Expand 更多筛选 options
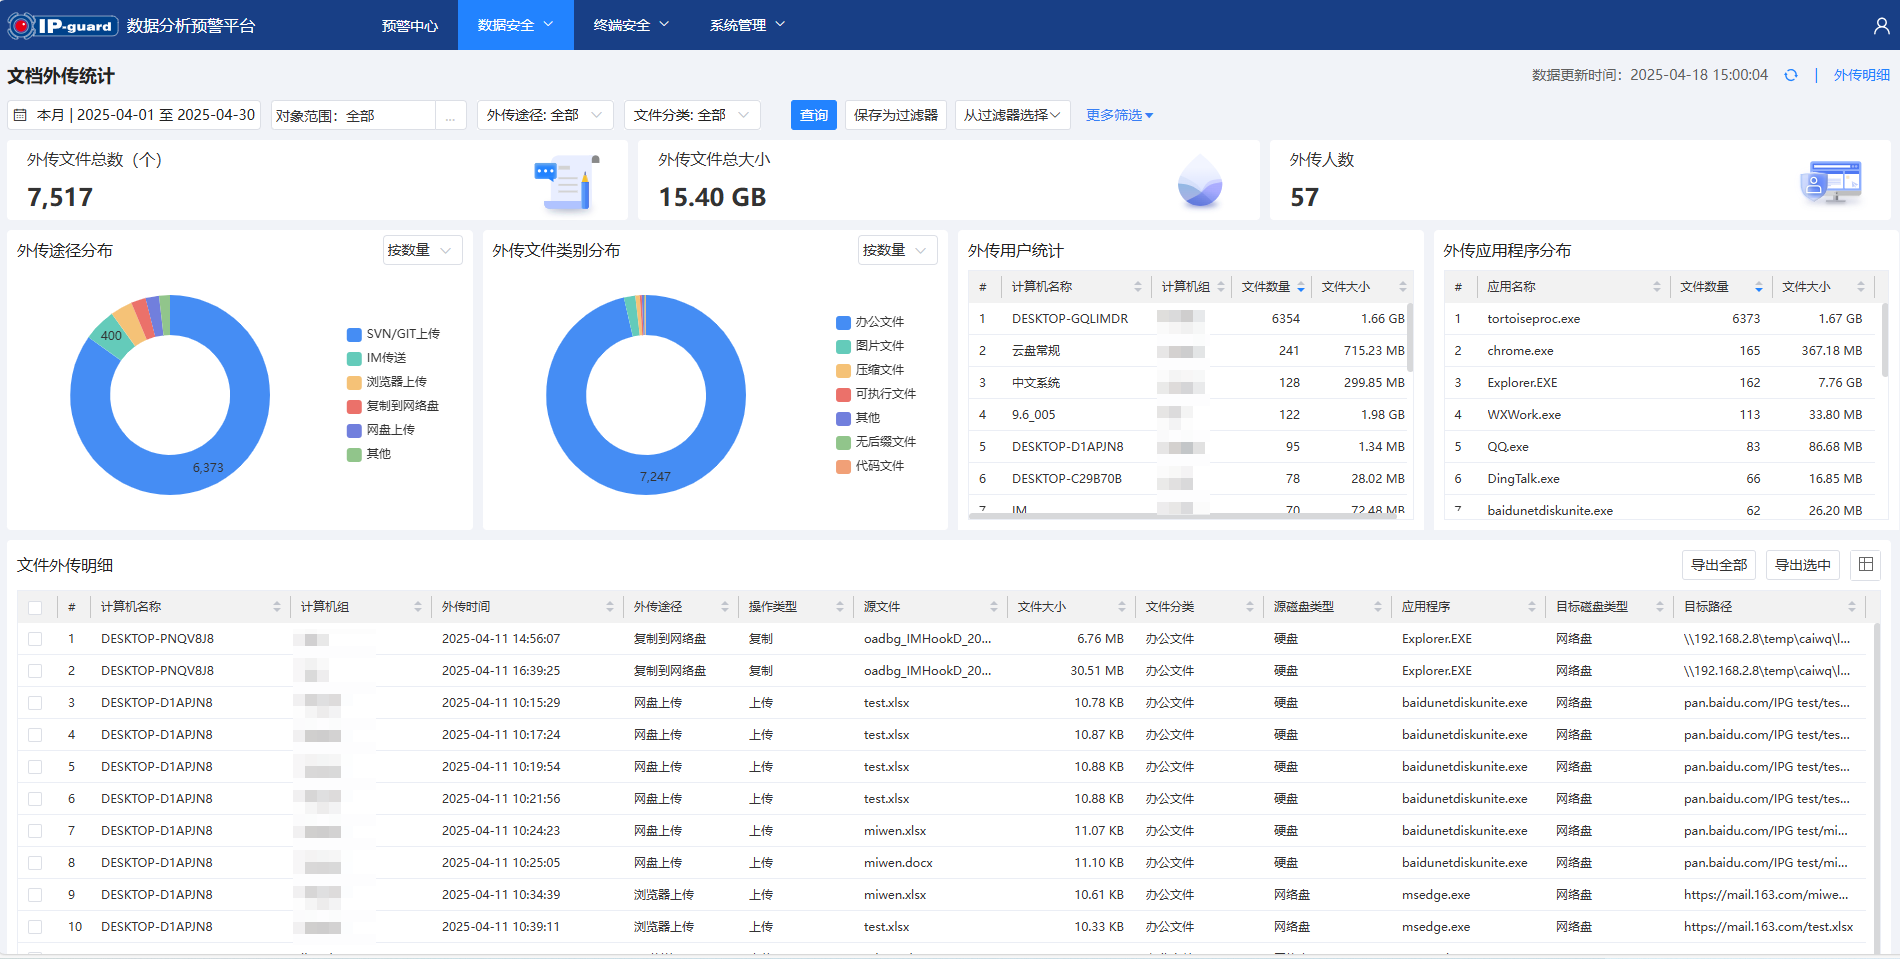This screenshot has width=1900, height=959. (1119, 115)
